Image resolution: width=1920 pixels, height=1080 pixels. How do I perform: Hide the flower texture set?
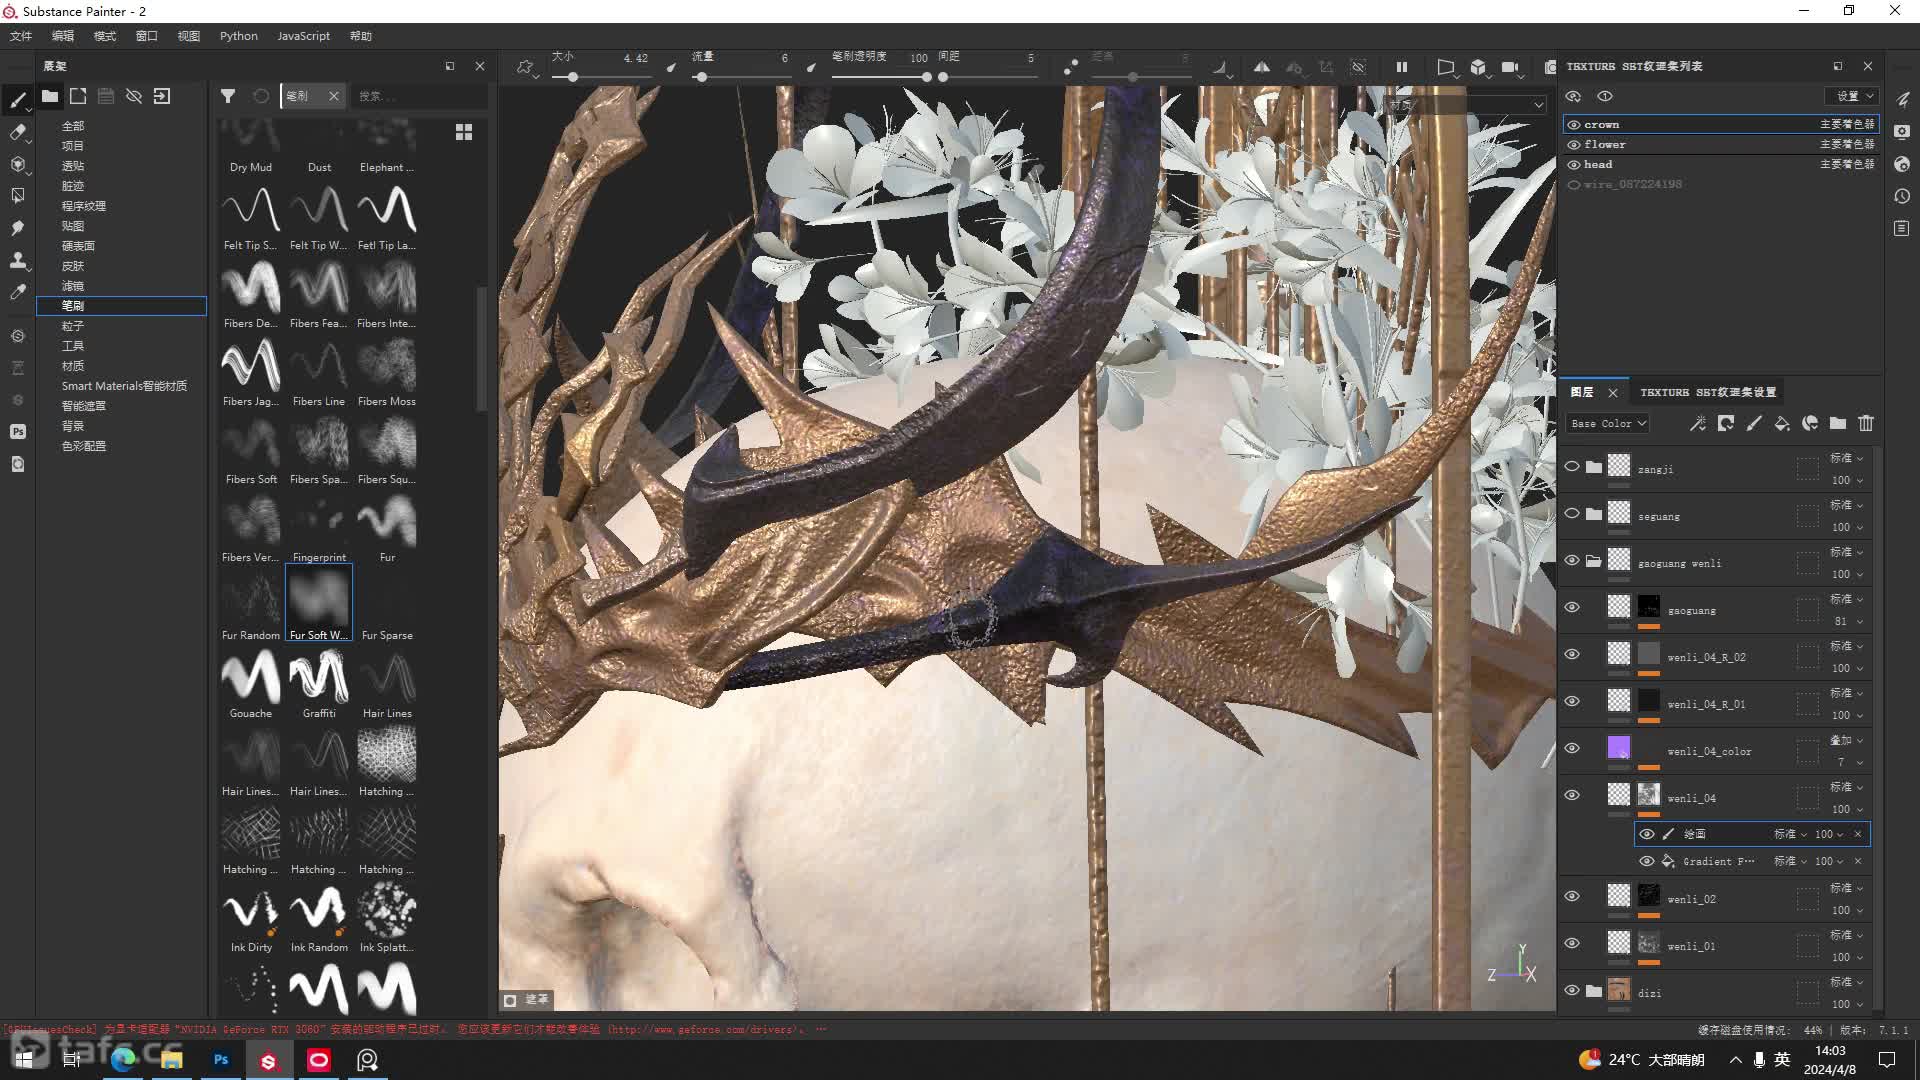[1574, 145]
